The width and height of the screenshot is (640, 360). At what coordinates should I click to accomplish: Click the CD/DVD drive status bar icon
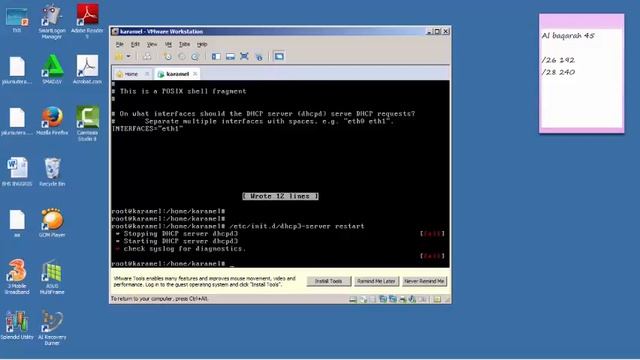click(x=363, y=299)
